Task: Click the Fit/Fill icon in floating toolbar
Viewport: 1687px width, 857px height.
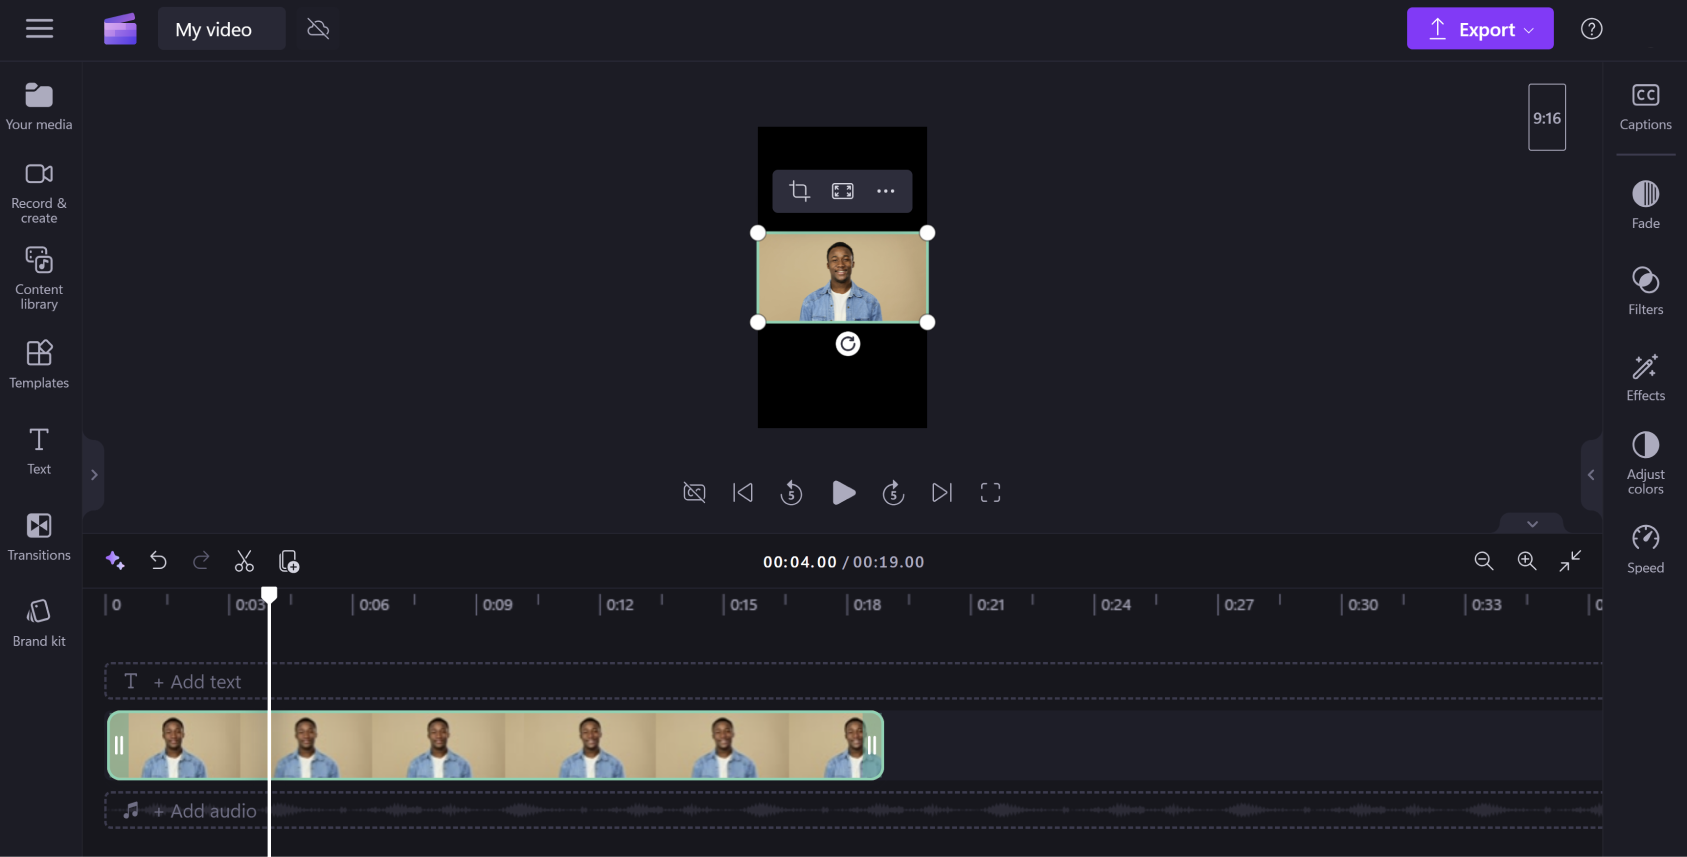Action: (x=843, y=191)
